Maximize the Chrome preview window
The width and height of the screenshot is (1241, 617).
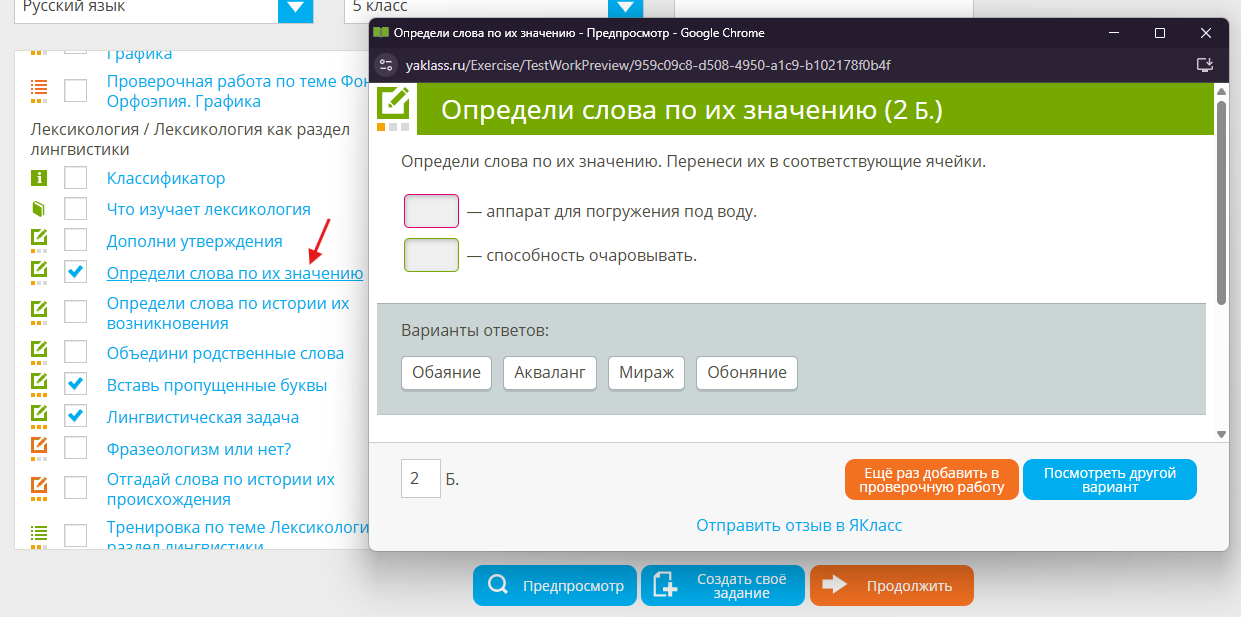1160,33
